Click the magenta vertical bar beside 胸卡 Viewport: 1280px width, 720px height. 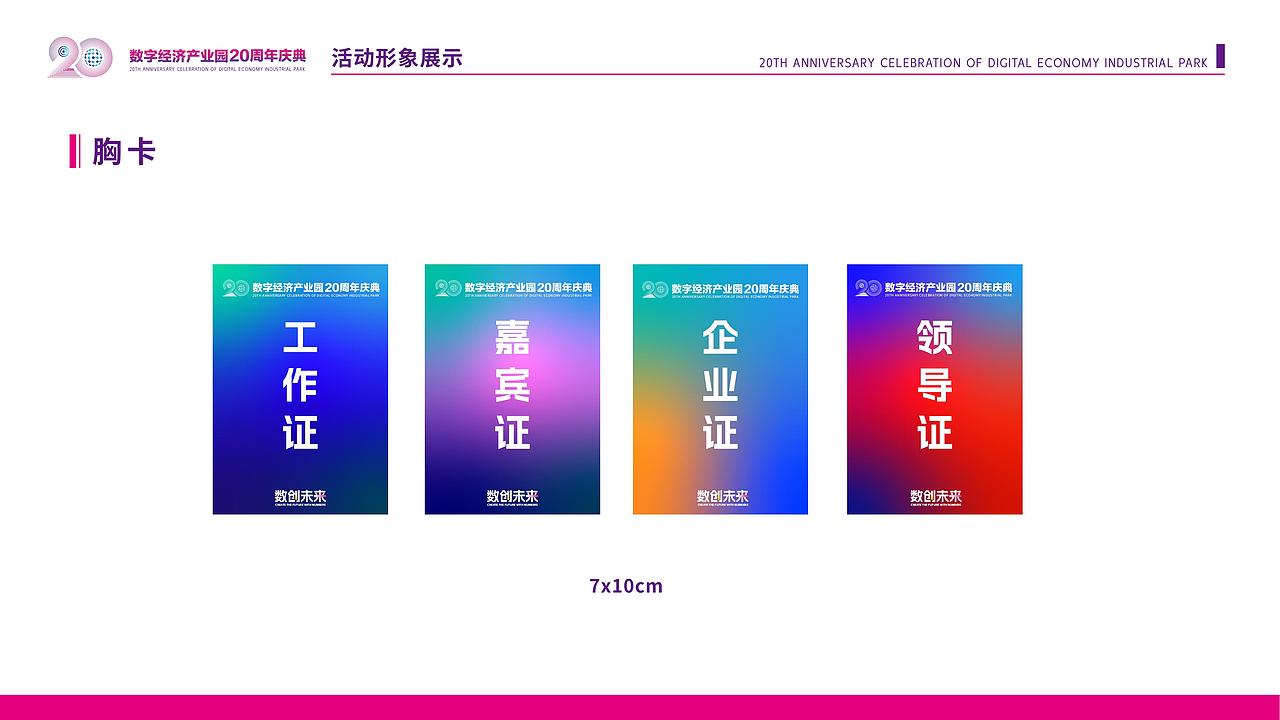coord(74,151)
